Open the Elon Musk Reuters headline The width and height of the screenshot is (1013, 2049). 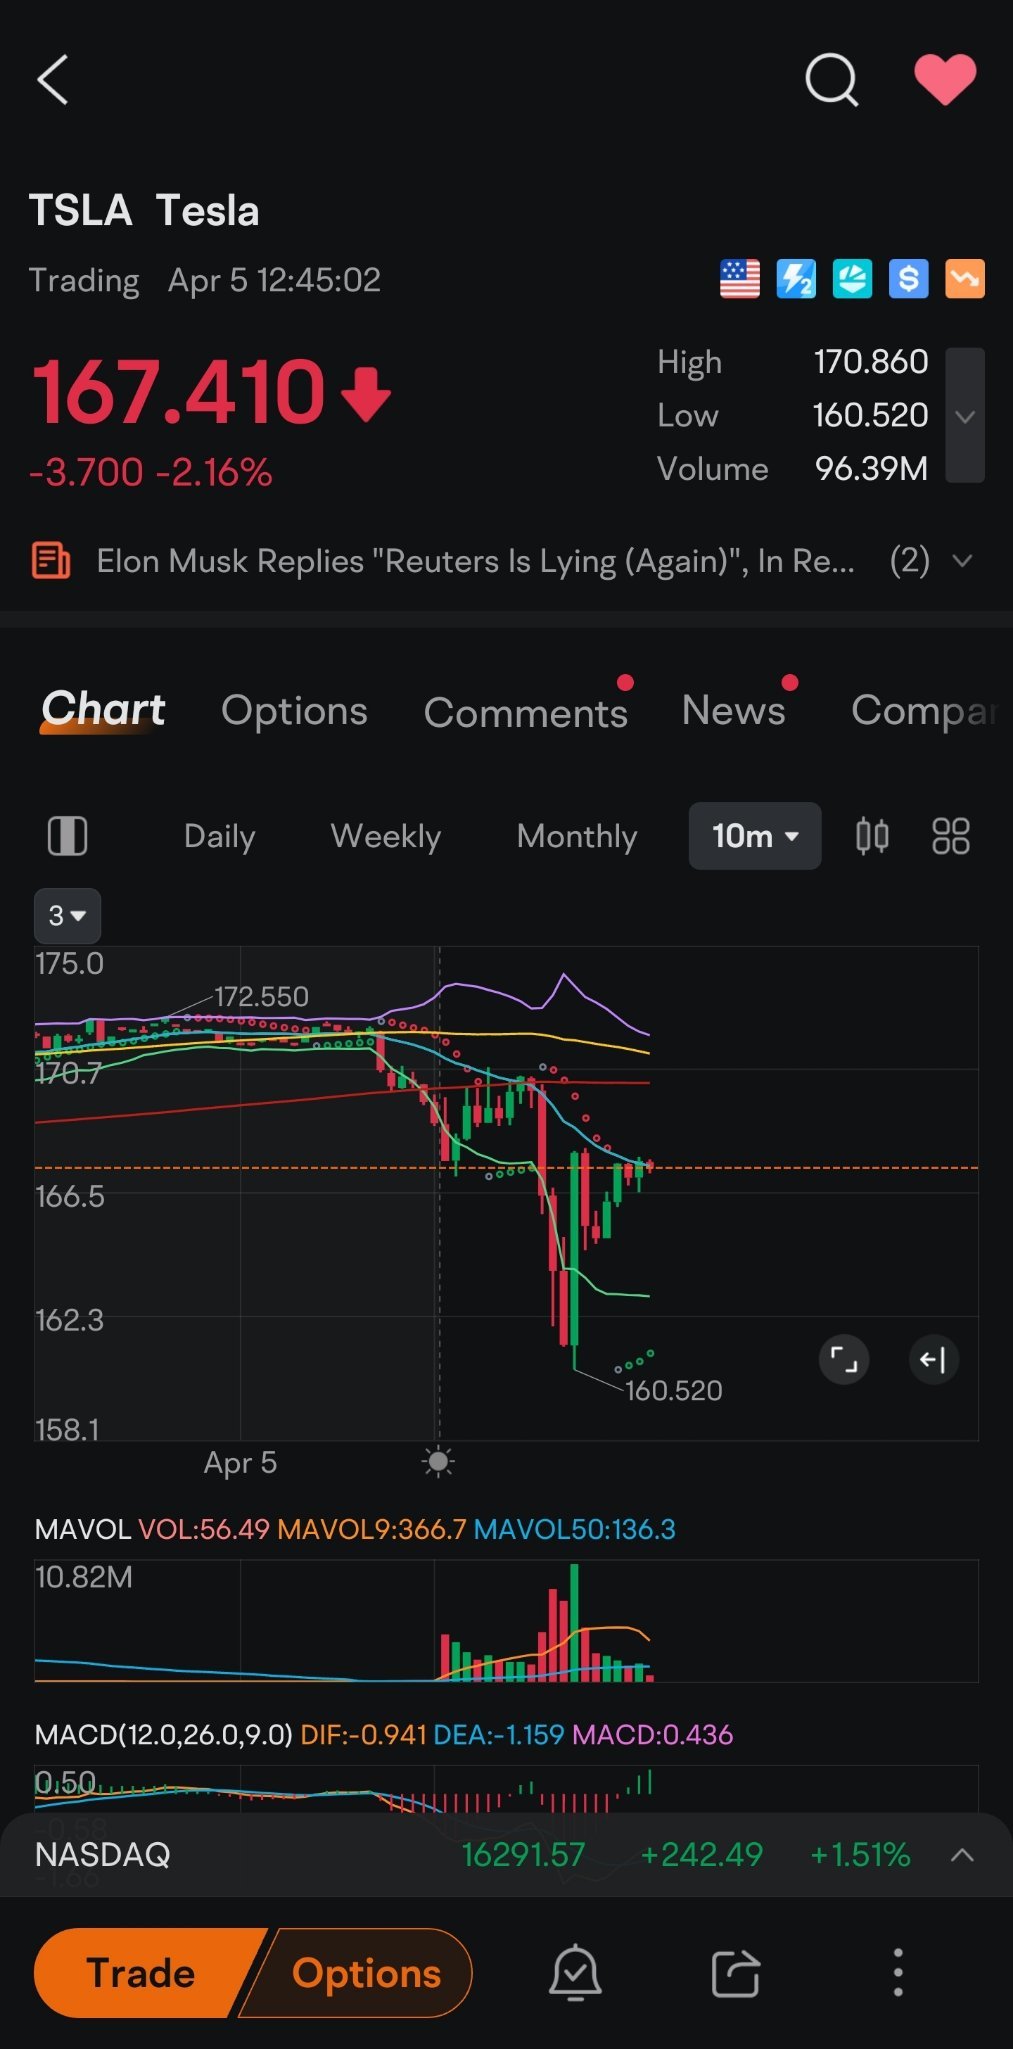(x=476, y=561)
